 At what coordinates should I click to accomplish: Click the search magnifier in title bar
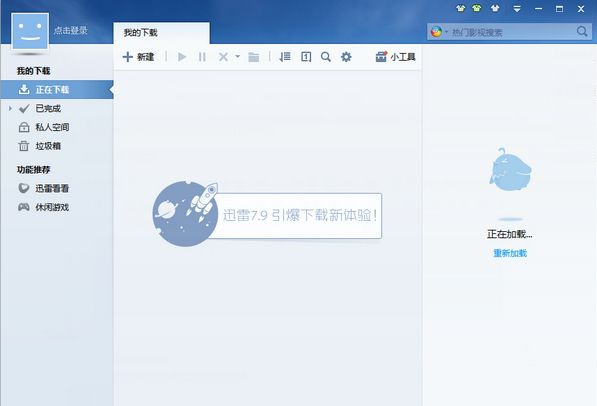(582, 32)
